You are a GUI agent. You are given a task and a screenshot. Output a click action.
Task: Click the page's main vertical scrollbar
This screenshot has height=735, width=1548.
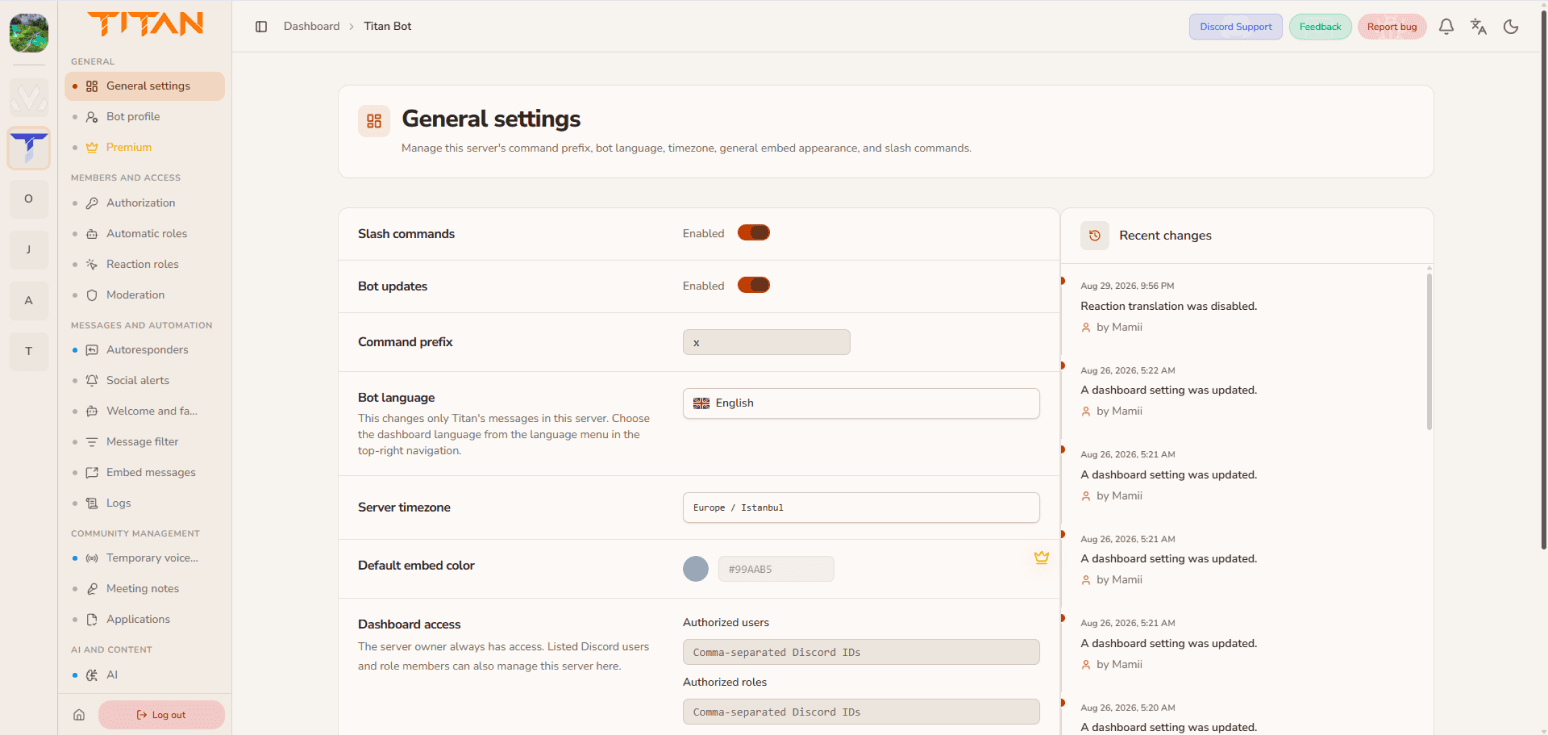[1544, 280]
